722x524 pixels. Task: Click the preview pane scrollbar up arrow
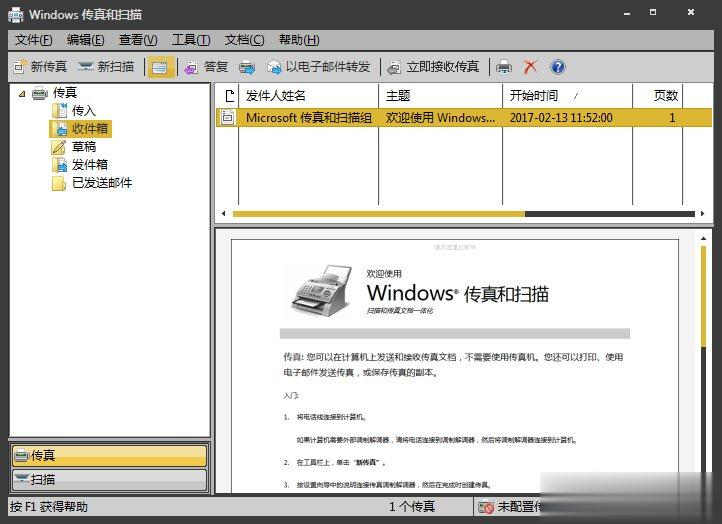coord(704,238)
